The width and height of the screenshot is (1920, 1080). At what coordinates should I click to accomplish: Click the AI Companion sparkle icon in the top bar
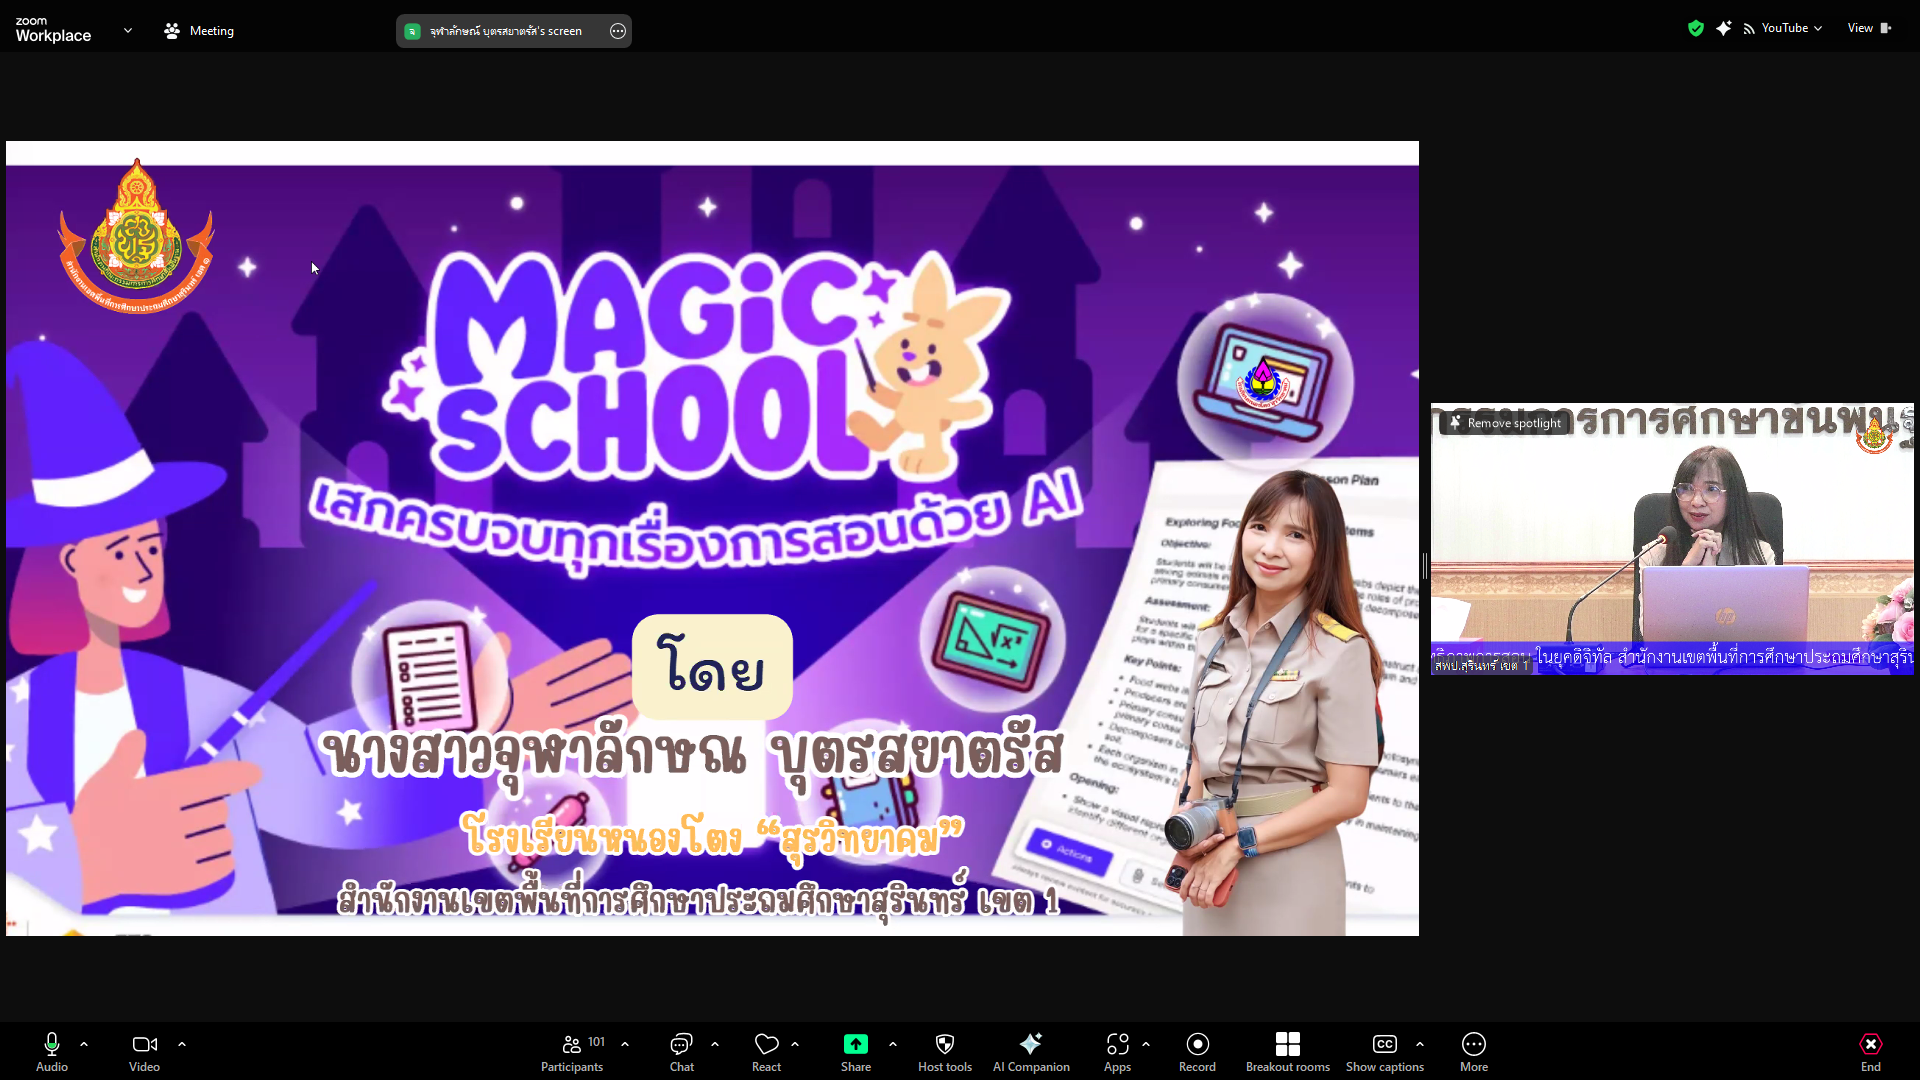pyautogui.click(x=1723, y=28)
